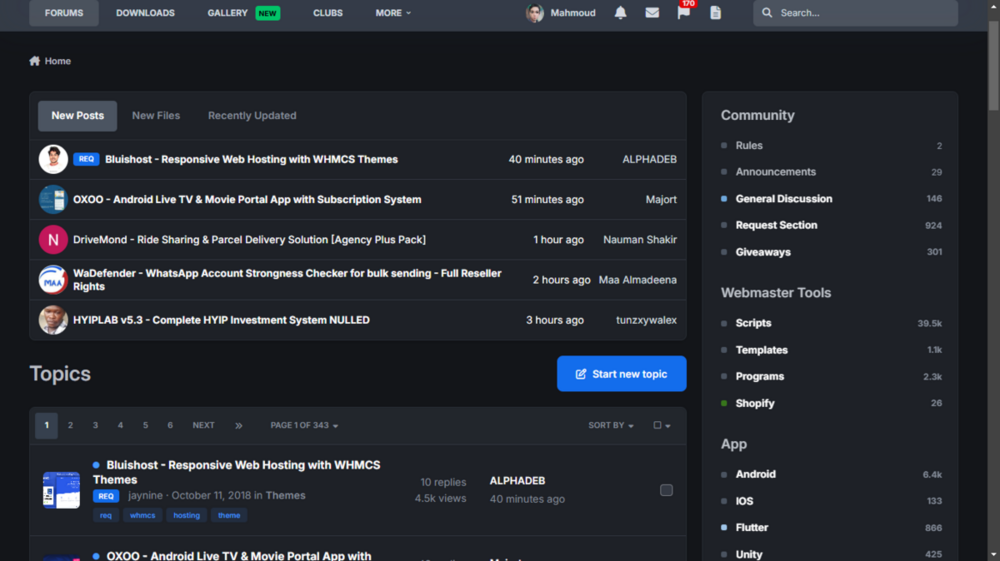The width and height of the screenshot is (1000, 561).
Task: Open the GALLERY nav item
Action: point(228,13)
